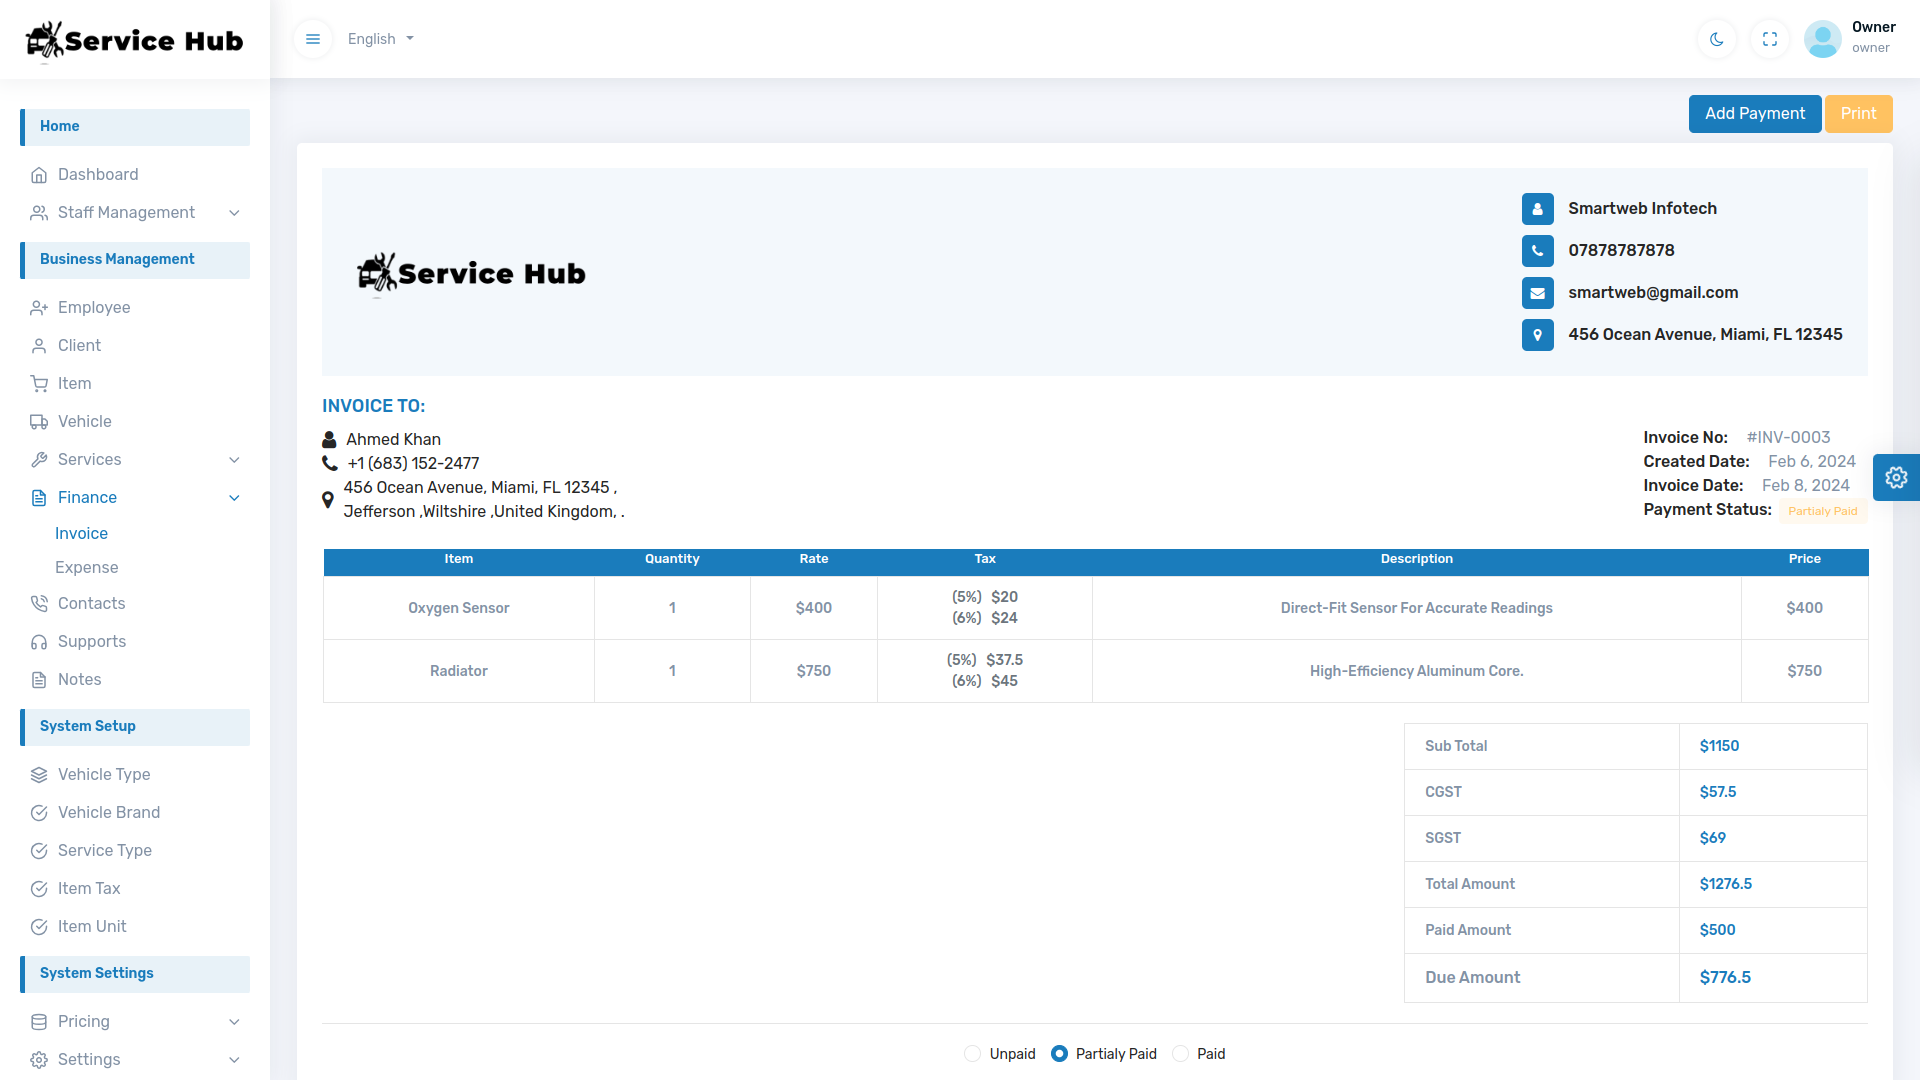Image resolution: width=1920 pixels, height=1080 pixels.
Task: Open the Invoice submenu item
Action: pyautogui.click(x=81, y=534)
